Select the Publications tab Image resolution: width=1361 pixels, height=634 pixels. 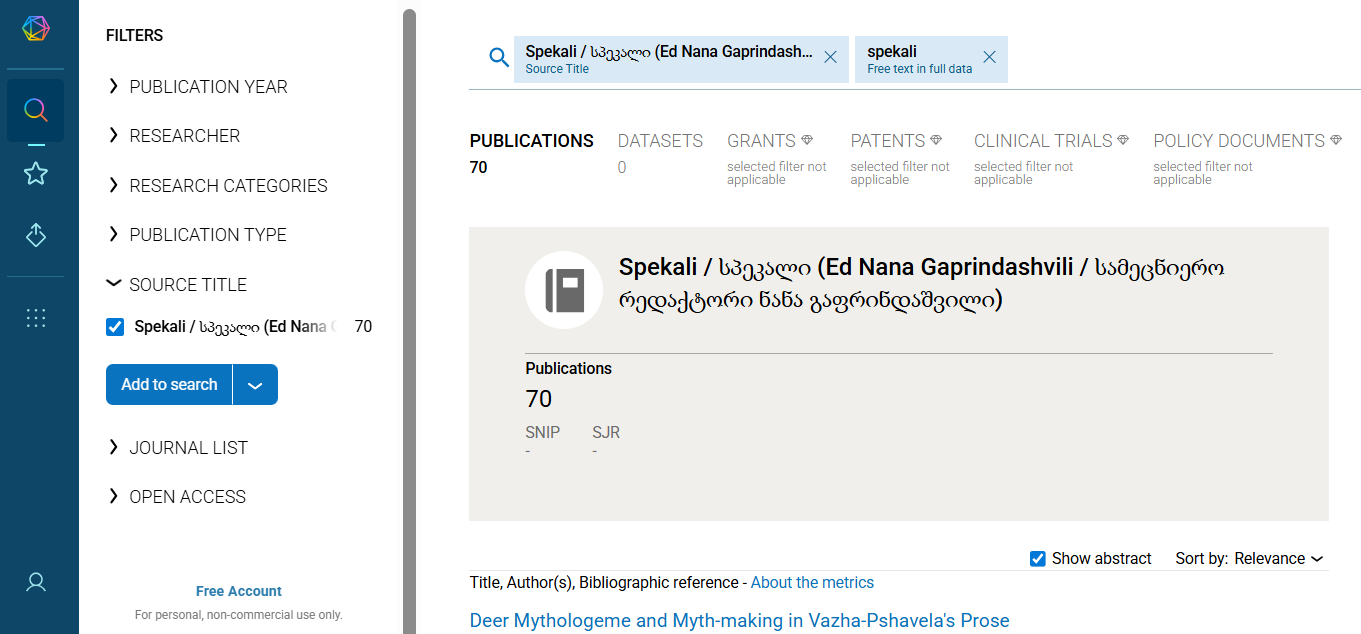pos(531,141)
